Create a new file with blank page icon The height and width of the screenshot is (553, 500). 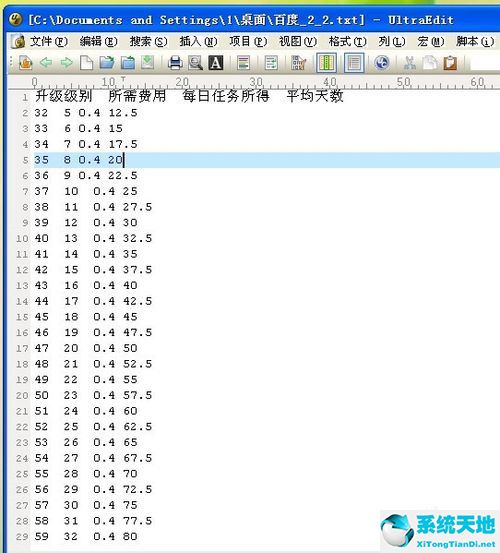(86, 63)
